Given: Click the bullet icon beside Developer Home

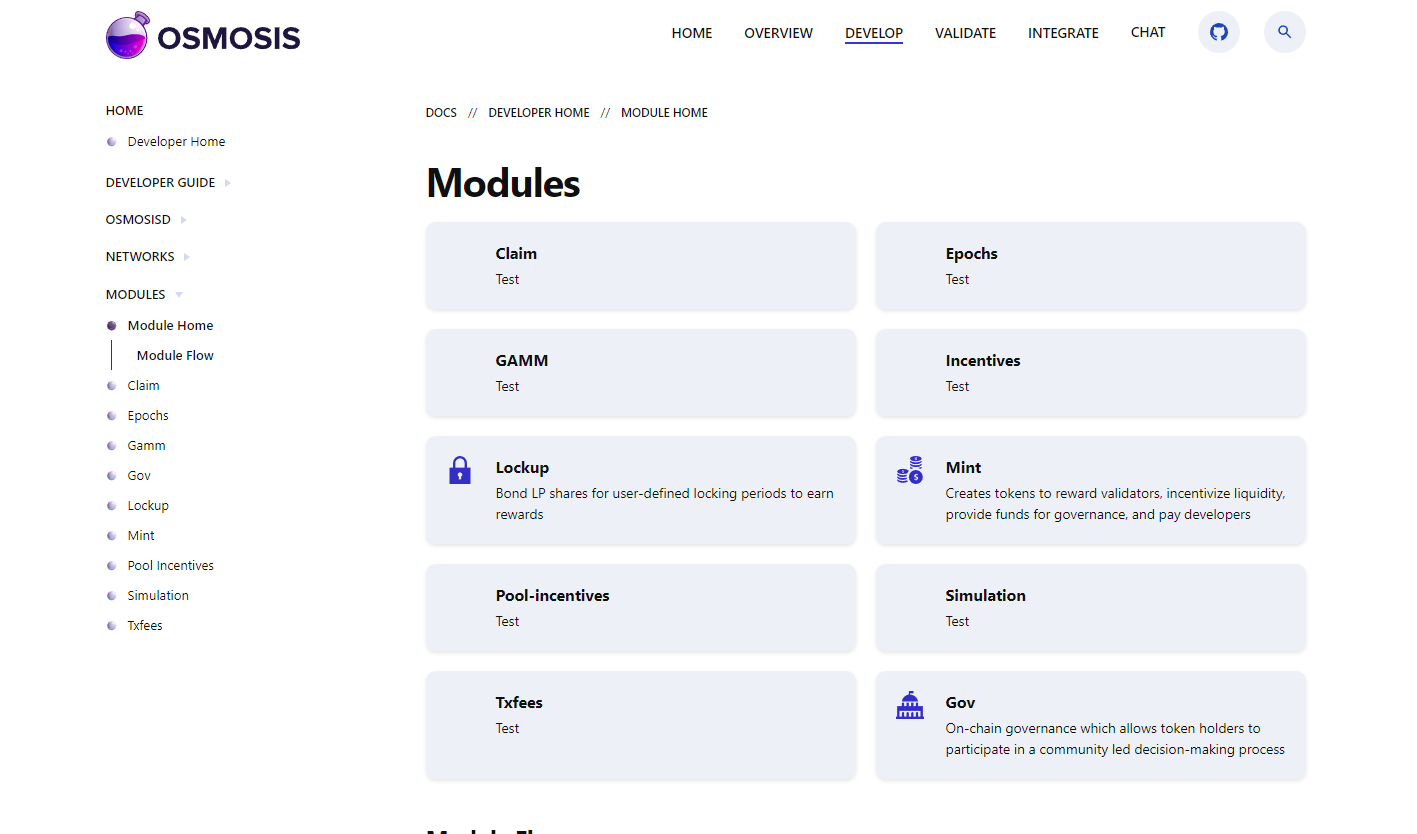Looking at the screenshot, I should pos(111,141).
